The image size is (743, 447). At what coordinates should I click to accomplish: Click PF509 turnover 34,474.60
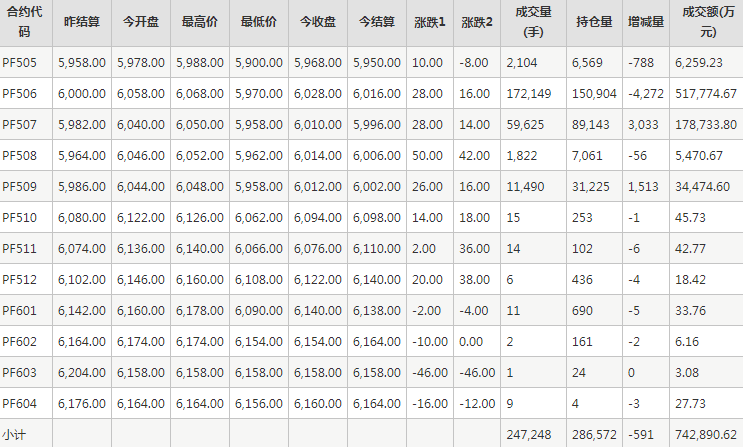702,186
